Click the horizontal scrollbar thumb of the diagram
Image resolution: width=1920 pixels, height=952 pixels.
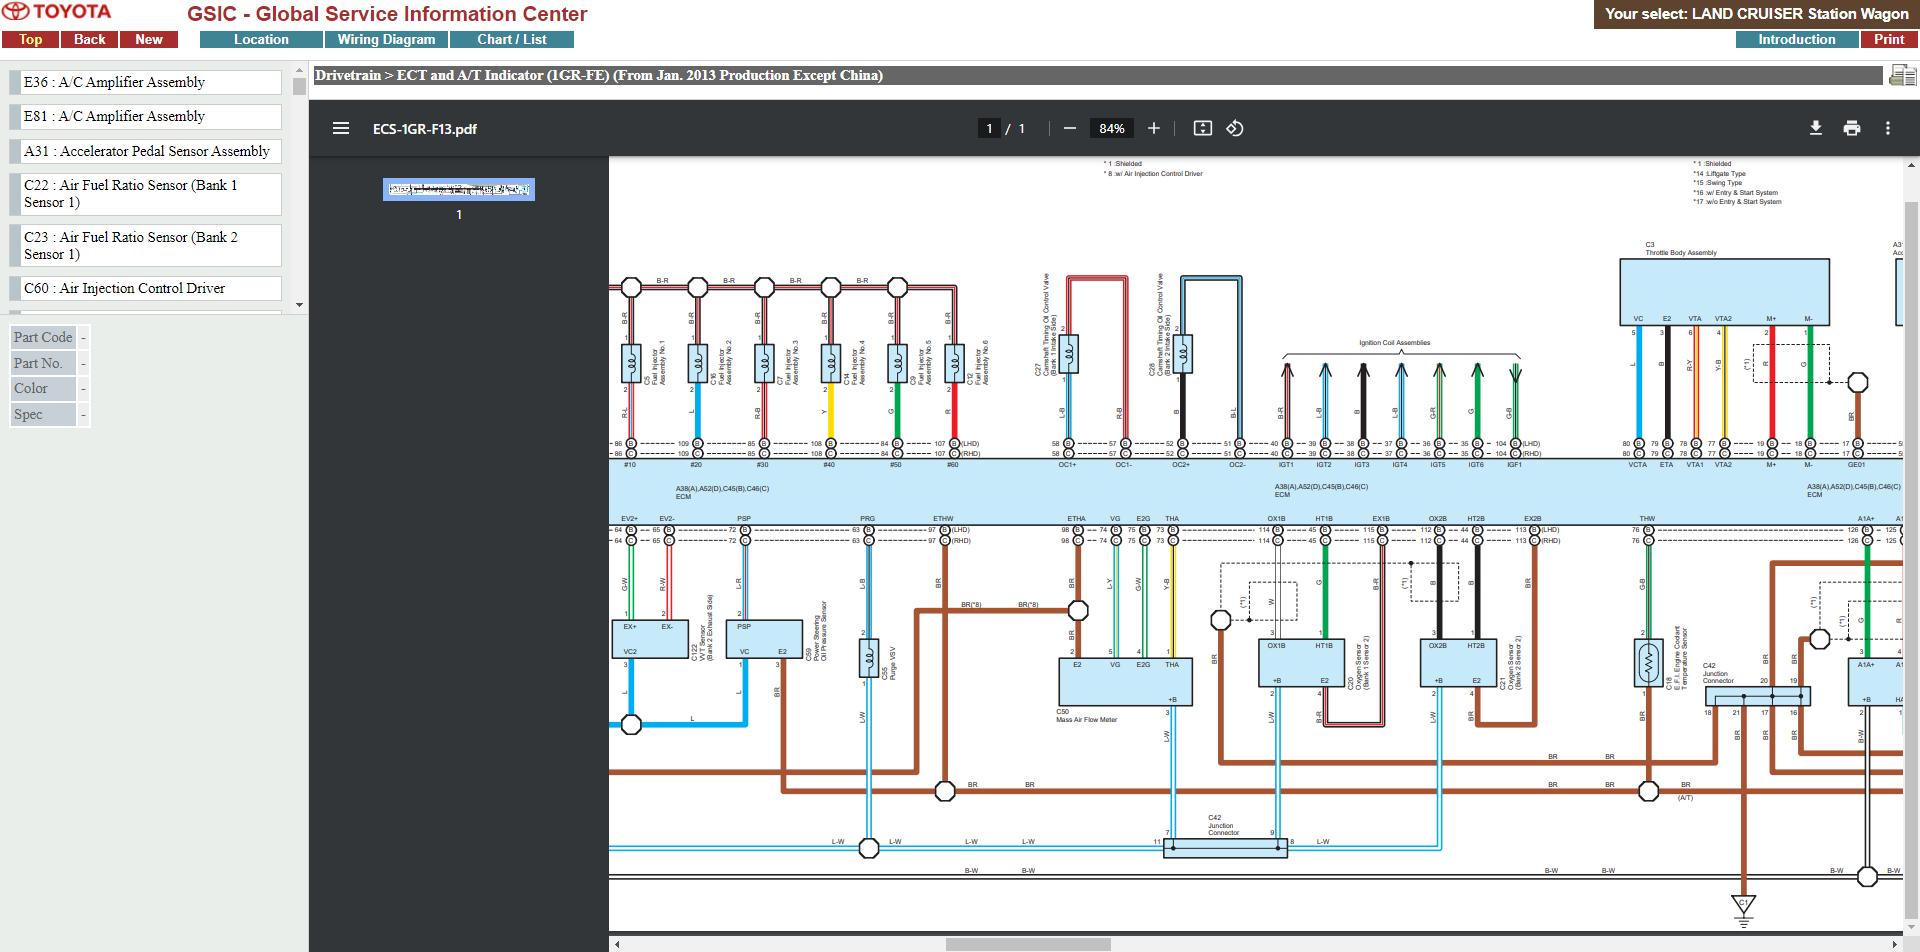point(1028,944)
